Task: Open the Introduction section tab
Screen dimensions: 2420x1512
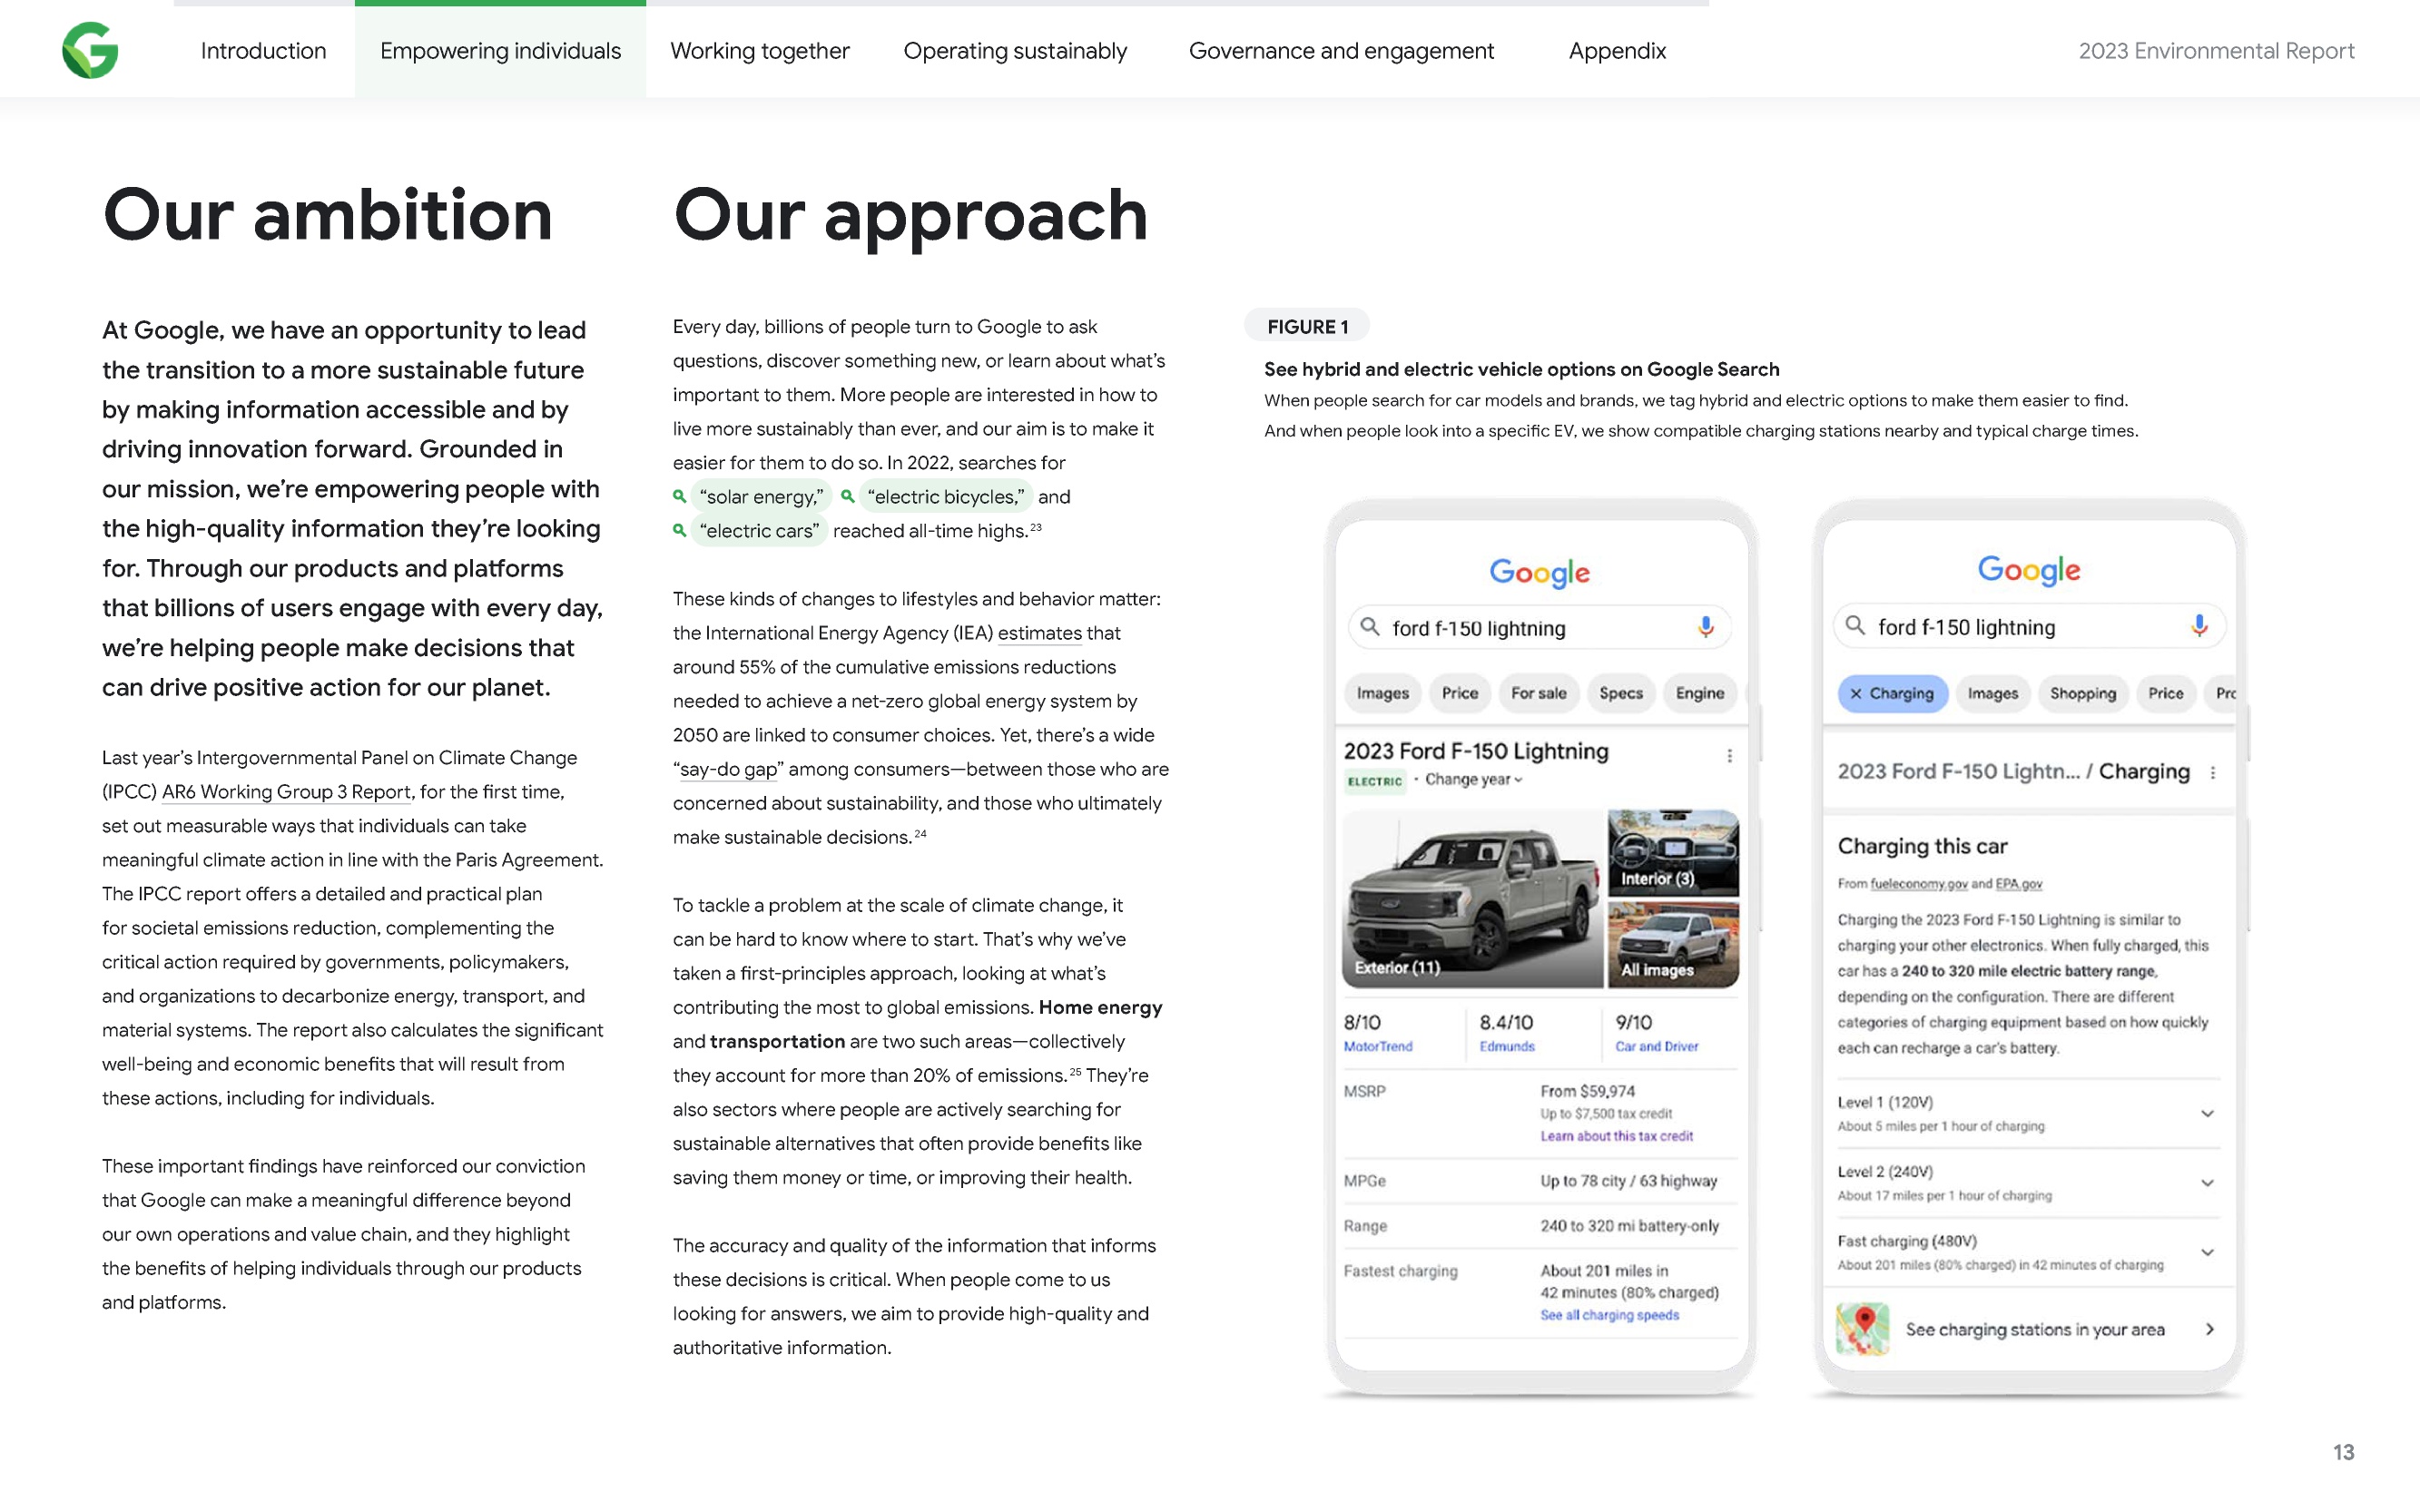Action: (263, 51)
